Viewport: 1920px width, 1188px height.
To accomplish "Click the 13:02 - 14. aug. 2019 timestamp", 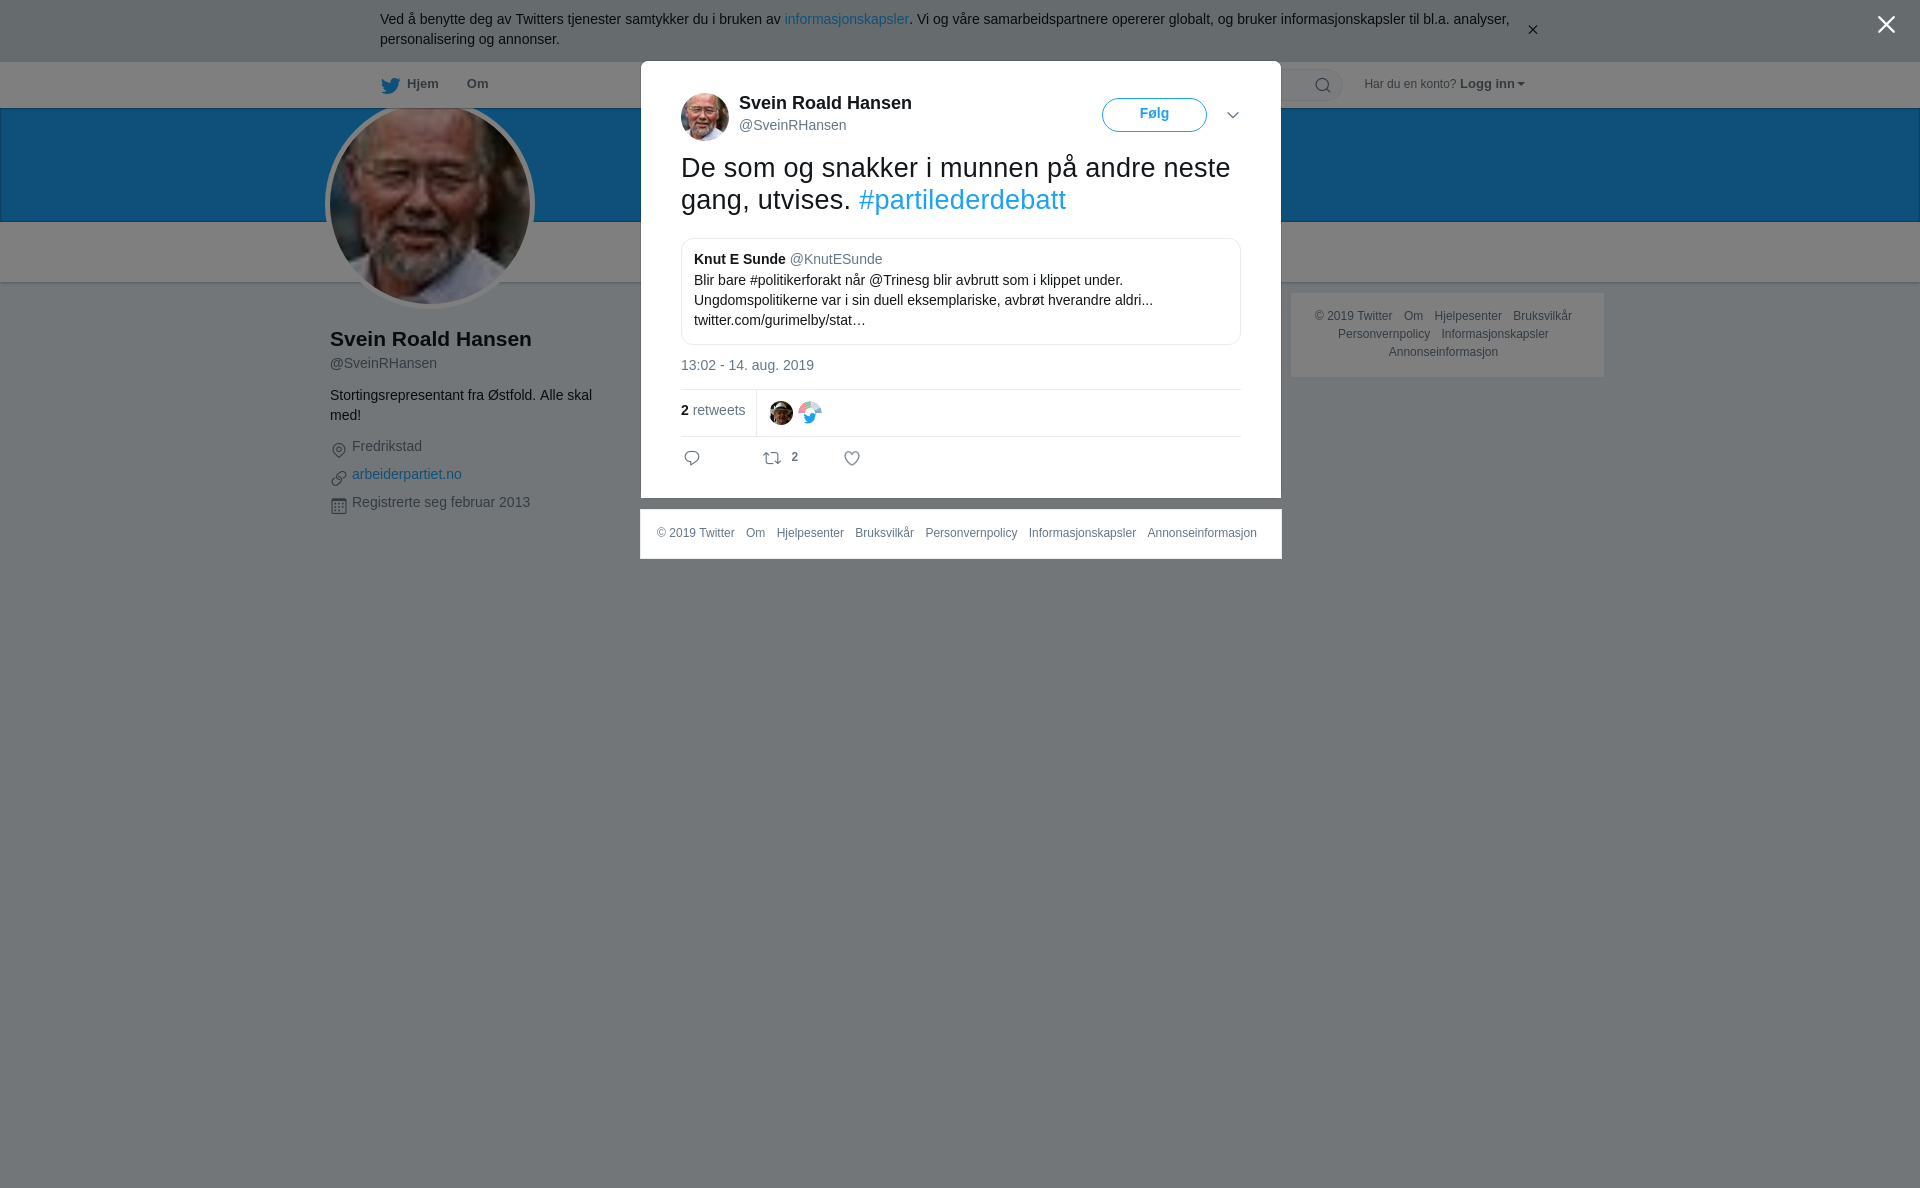I will click(747, 365).
